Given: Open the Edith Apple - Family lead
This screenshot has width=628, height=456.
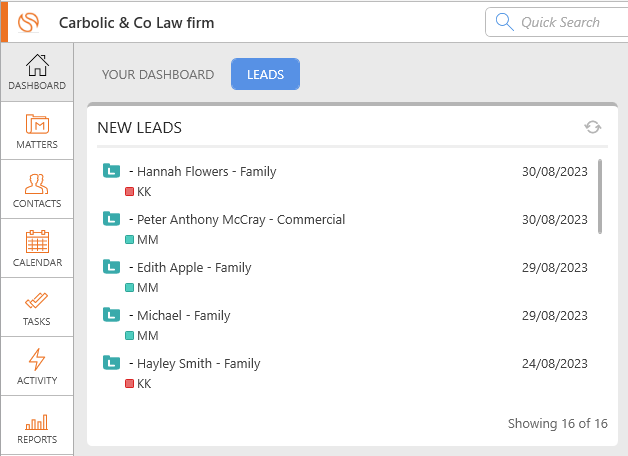Looking at the screenshot, I should 190,268.
